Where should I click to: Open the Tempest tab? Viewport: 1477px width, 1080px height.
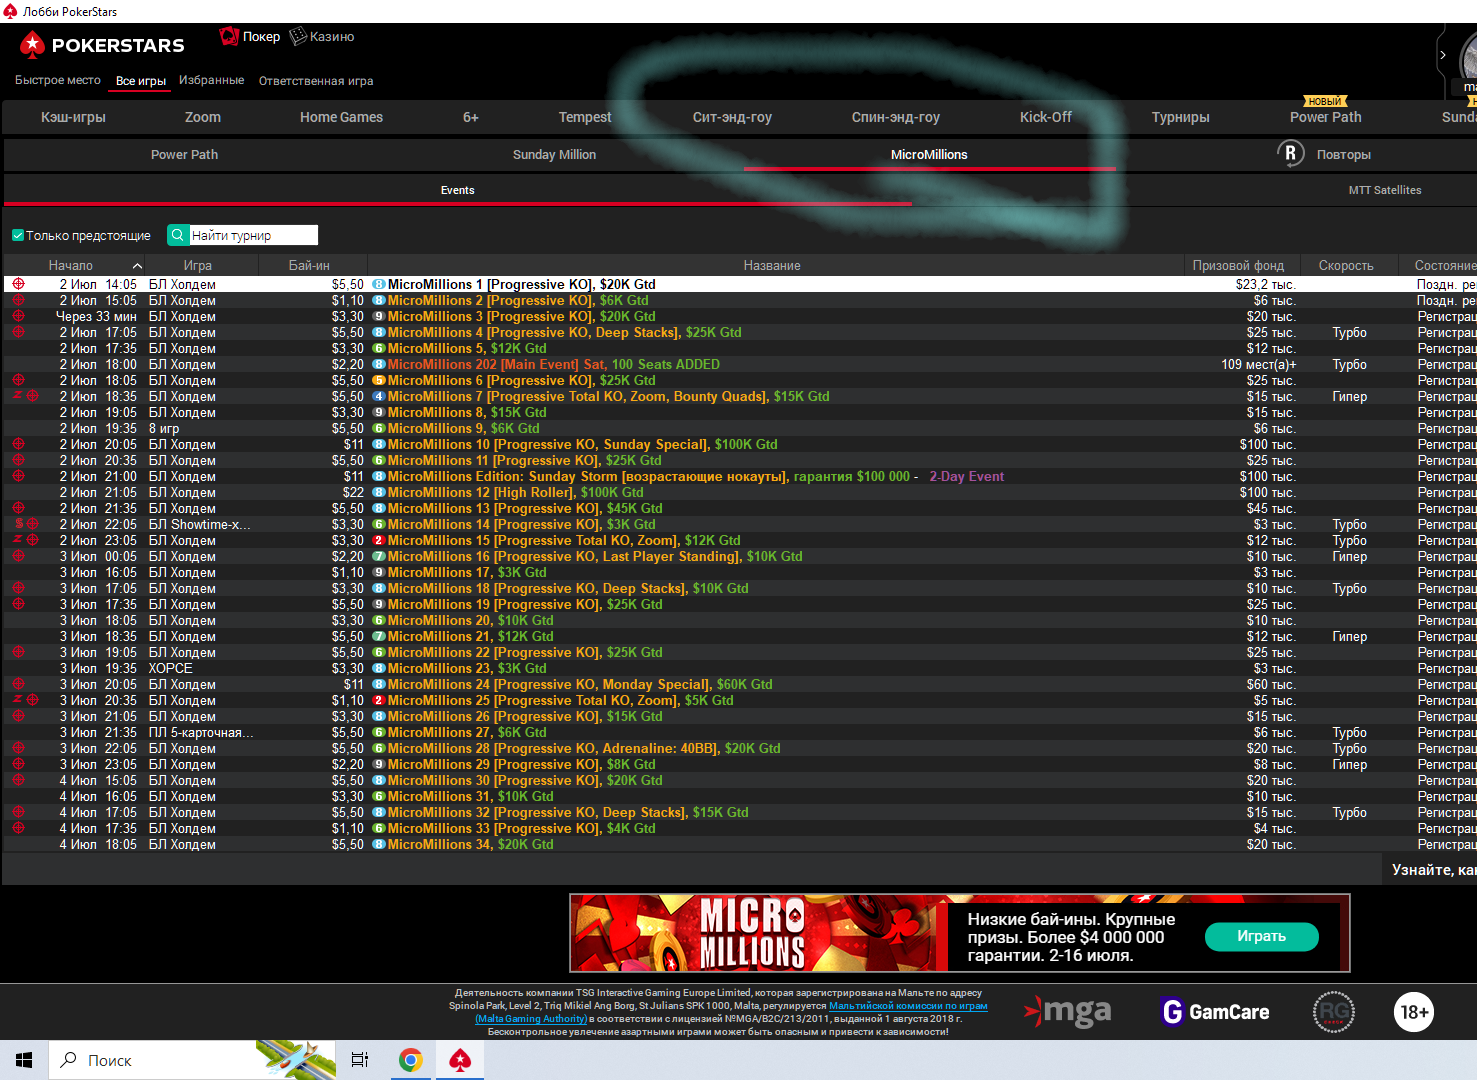tap(585, 117)
